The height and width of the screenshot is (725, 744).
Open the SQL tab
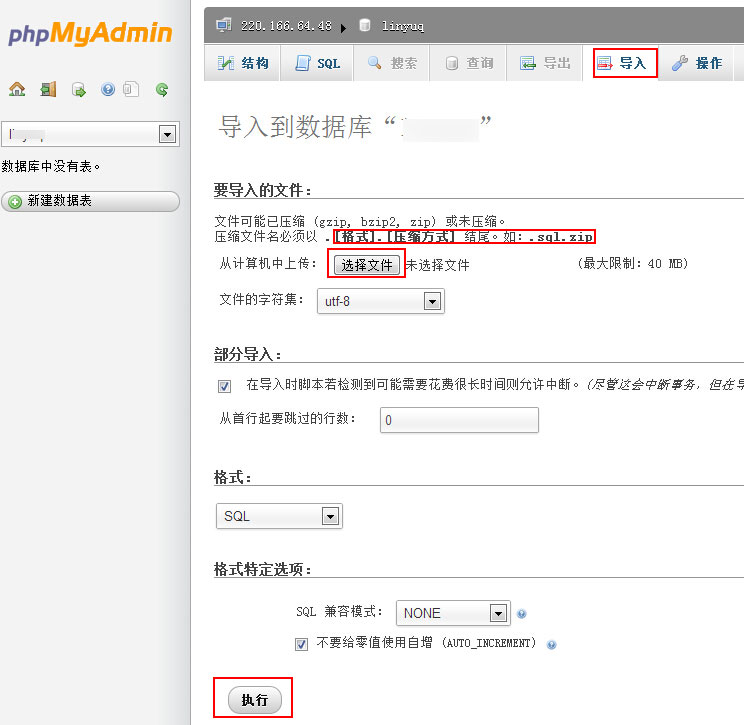pyautogui.click(x=318, y=63)
